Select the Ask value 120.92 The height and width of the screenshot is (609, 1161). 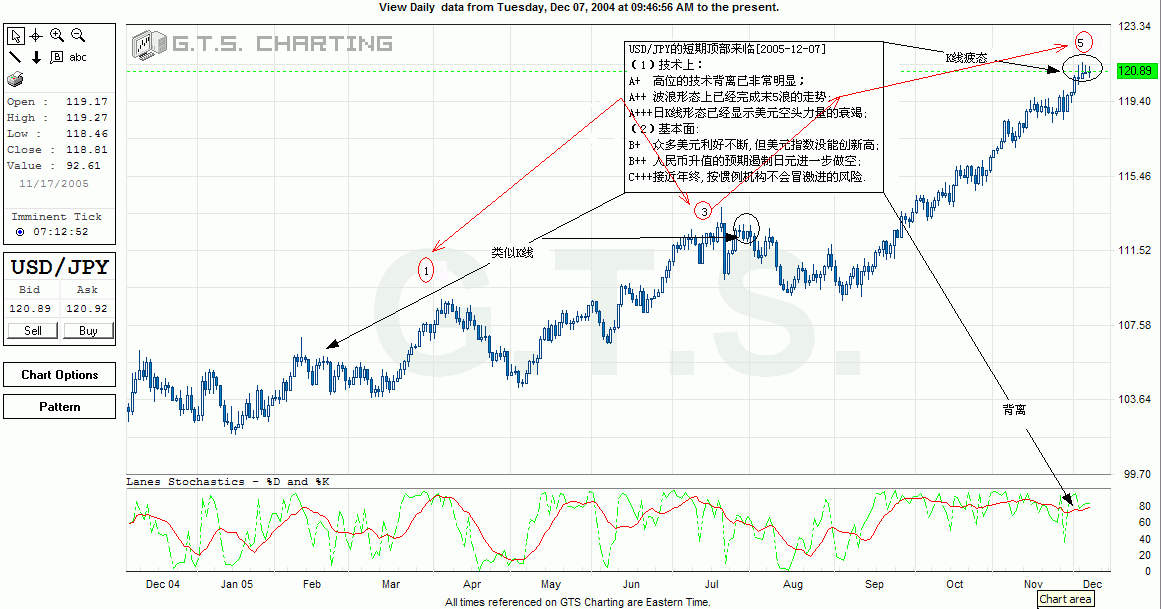pos(87,308)
